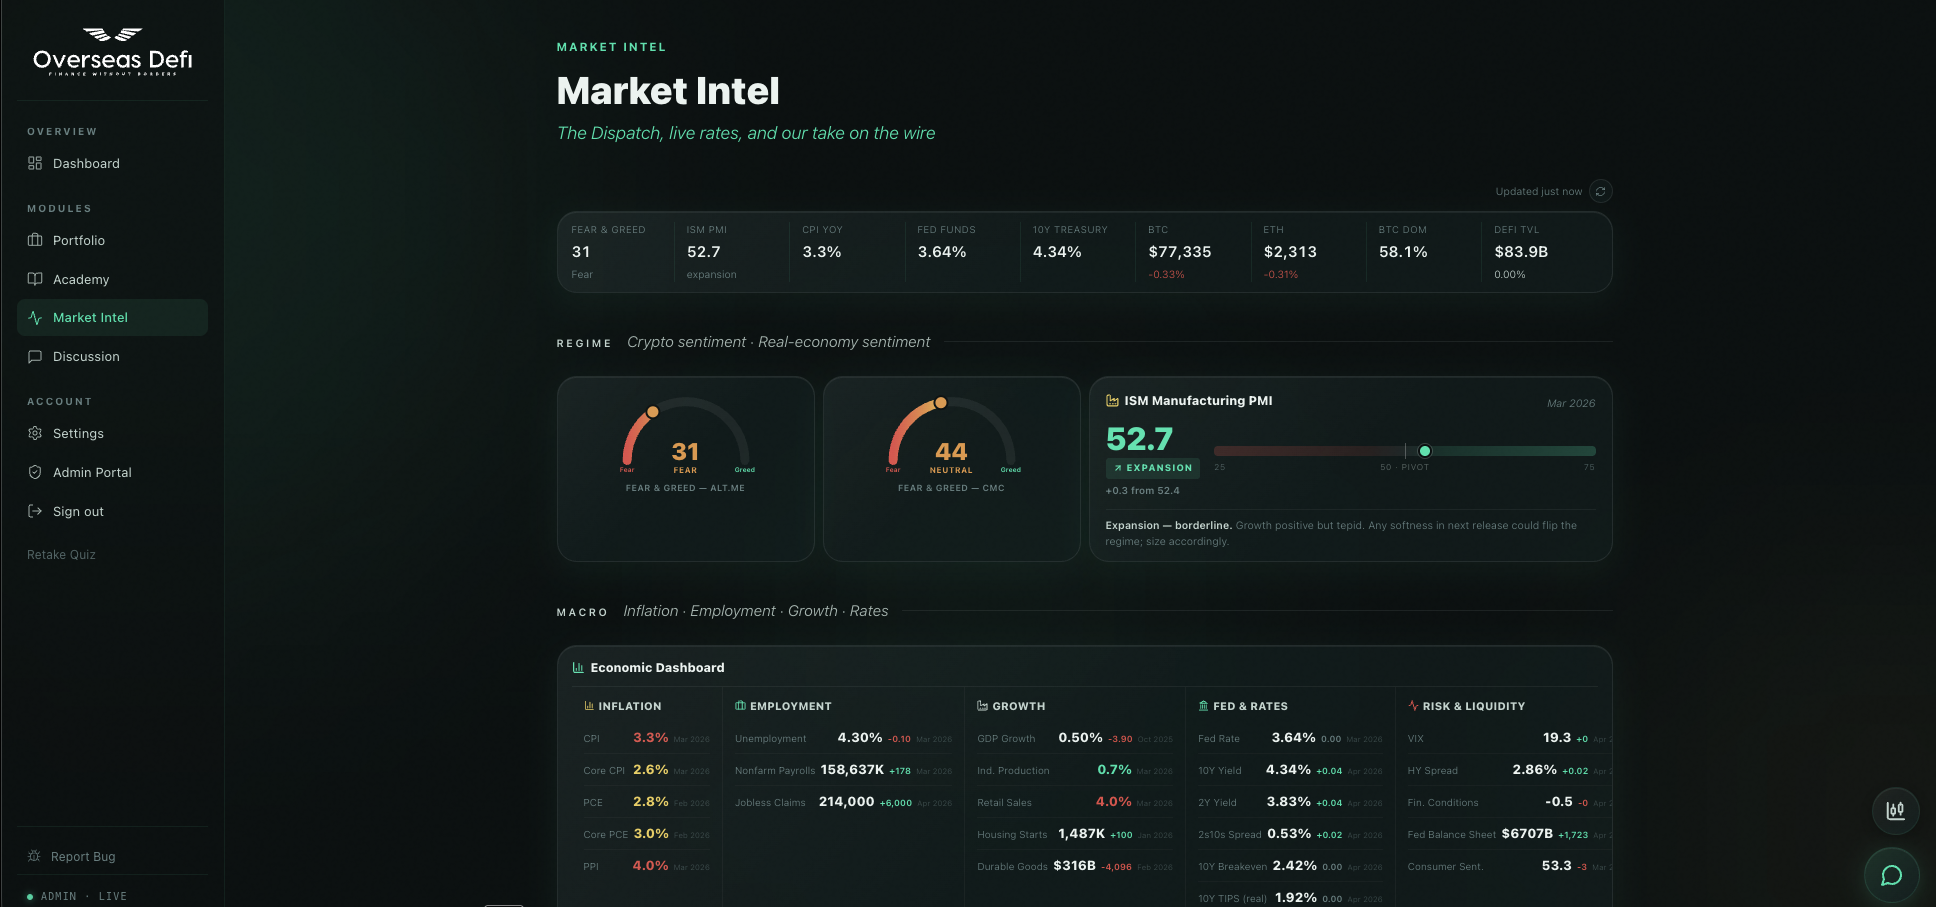The height and width of the screenshot is (907, 1936).
Task: Click the Fear & Greed ticker tile
Action: (x=616, y=252)
